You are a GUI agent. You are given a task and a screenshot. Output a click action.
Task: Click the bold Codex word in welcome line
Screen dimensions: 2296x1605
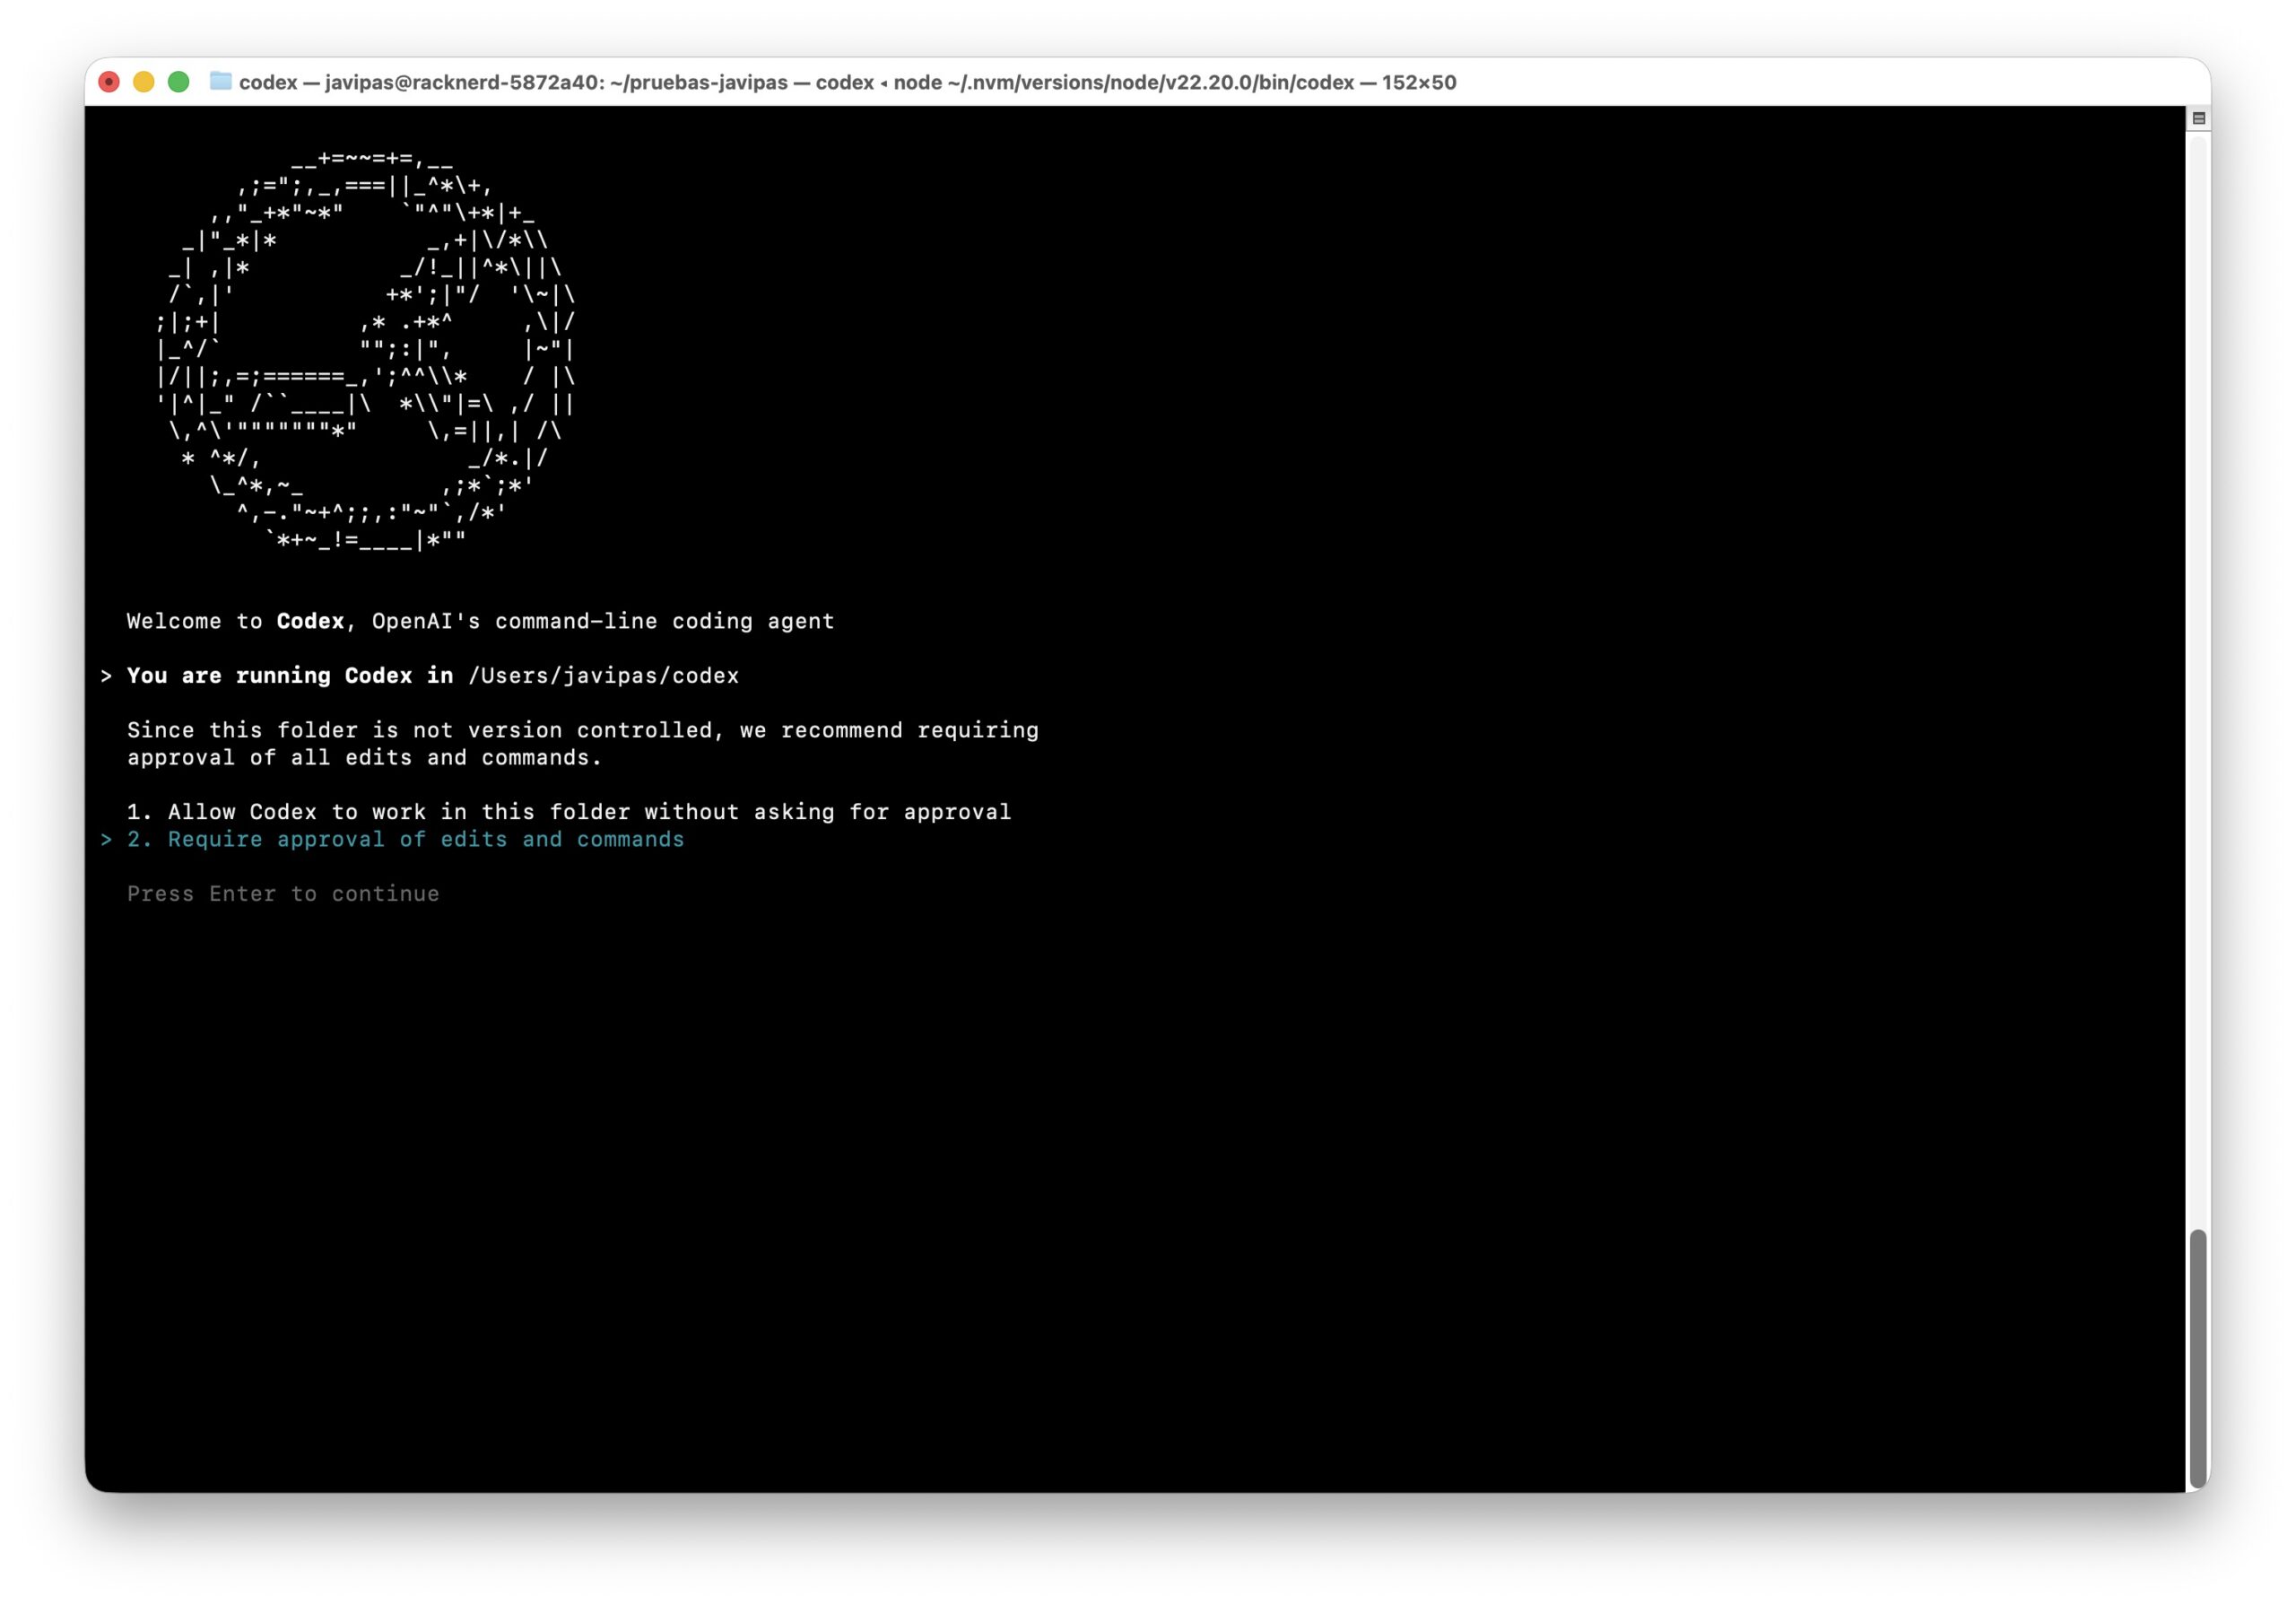pos(310,621)
